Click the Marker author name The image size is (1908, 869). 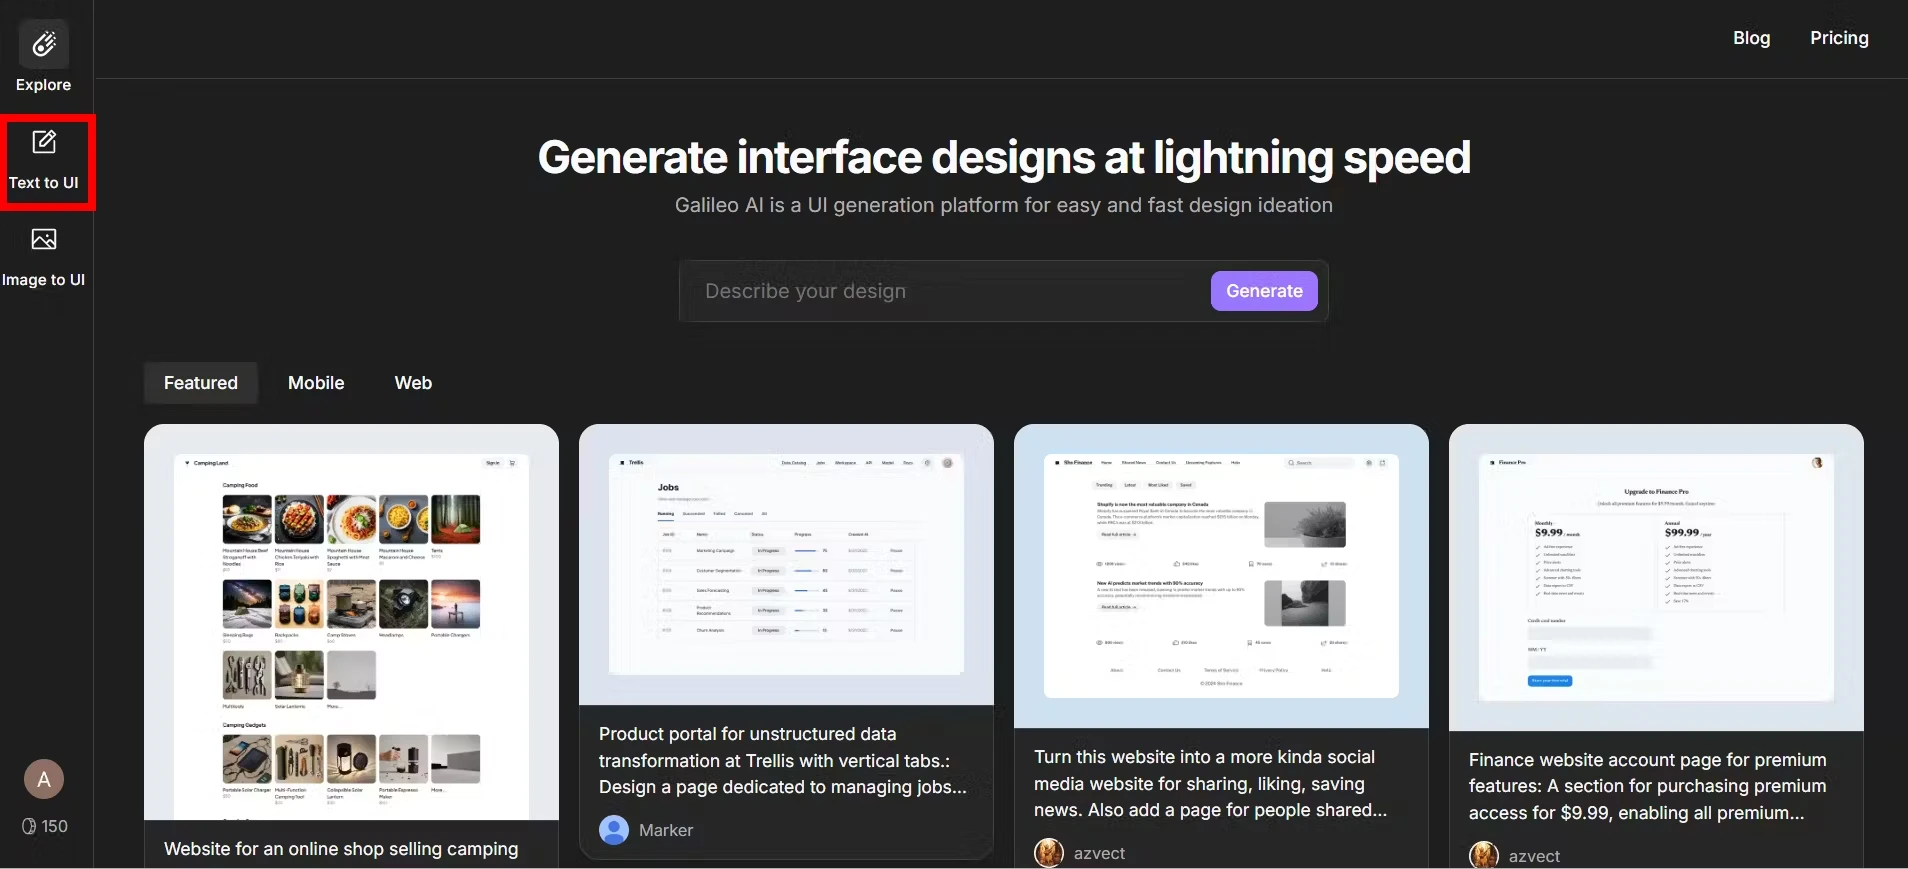coord(666,830)
